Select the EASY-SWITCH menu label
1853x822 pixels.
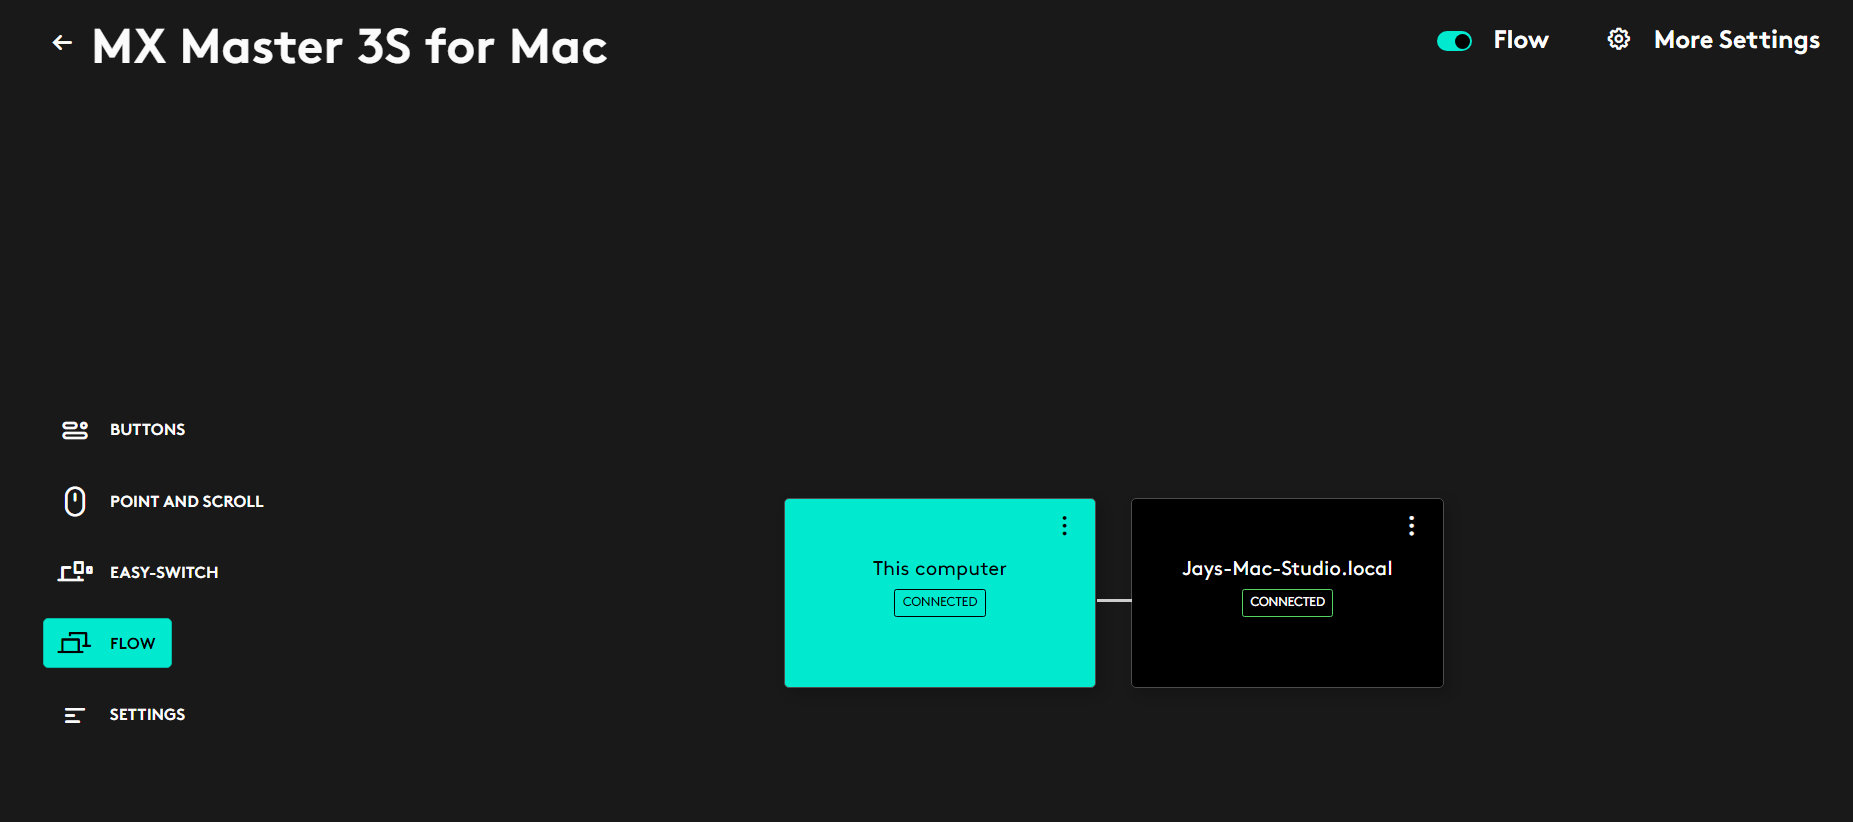164,573
